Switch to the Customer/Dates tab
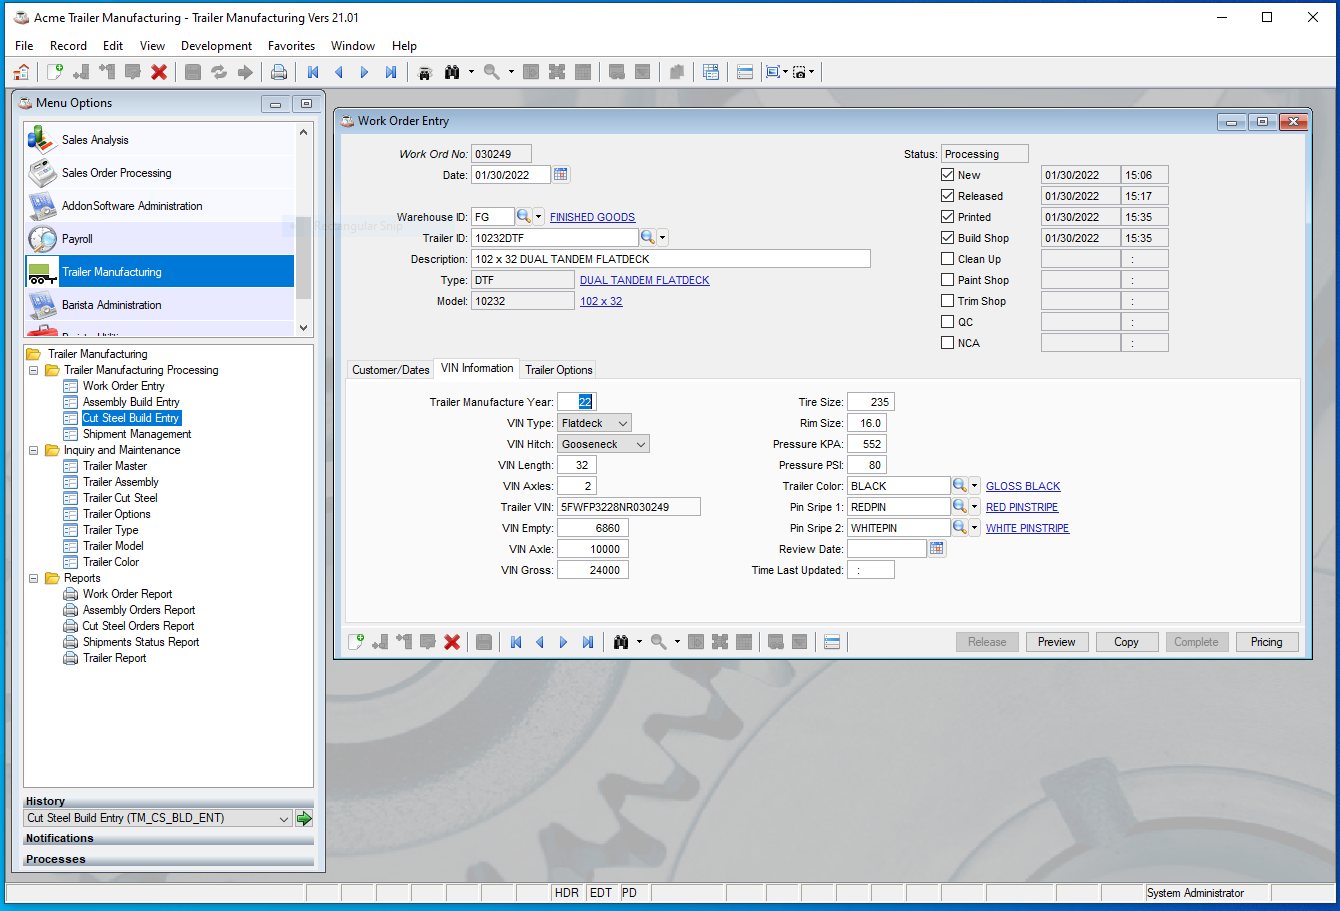This screenshot has width=1340, height=911. [x=391, y=370]
